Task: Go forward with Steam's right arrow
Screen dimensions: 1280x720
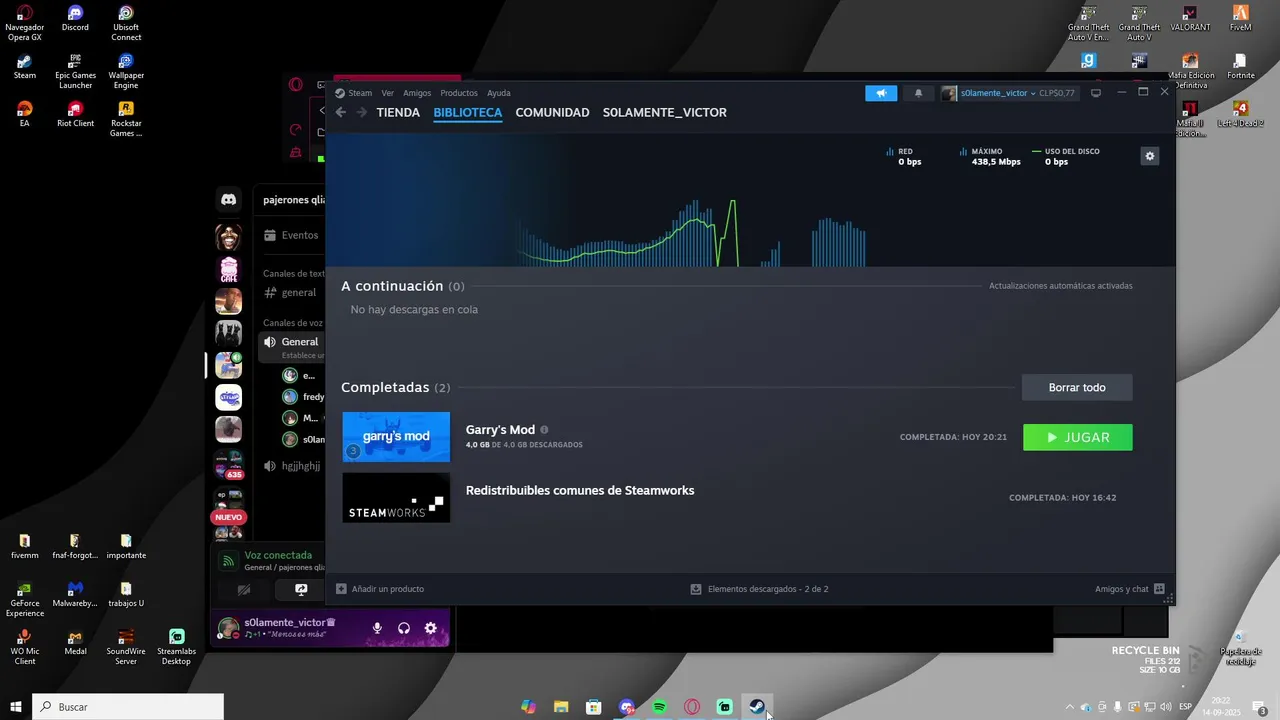Action: click(x=361, y=112)
